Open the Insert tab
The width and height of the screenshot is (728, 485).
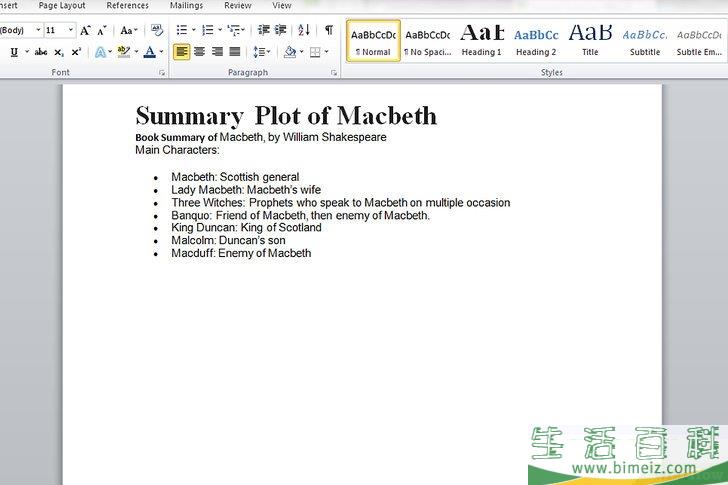pos(8,6)
